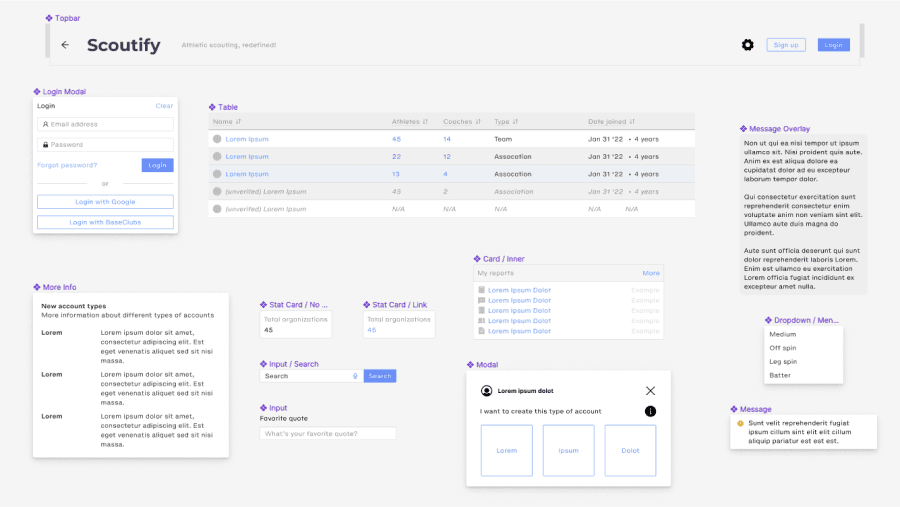The image size is (900, 507).
Task: Open settings via the gear icon
Action: [747, 45]
